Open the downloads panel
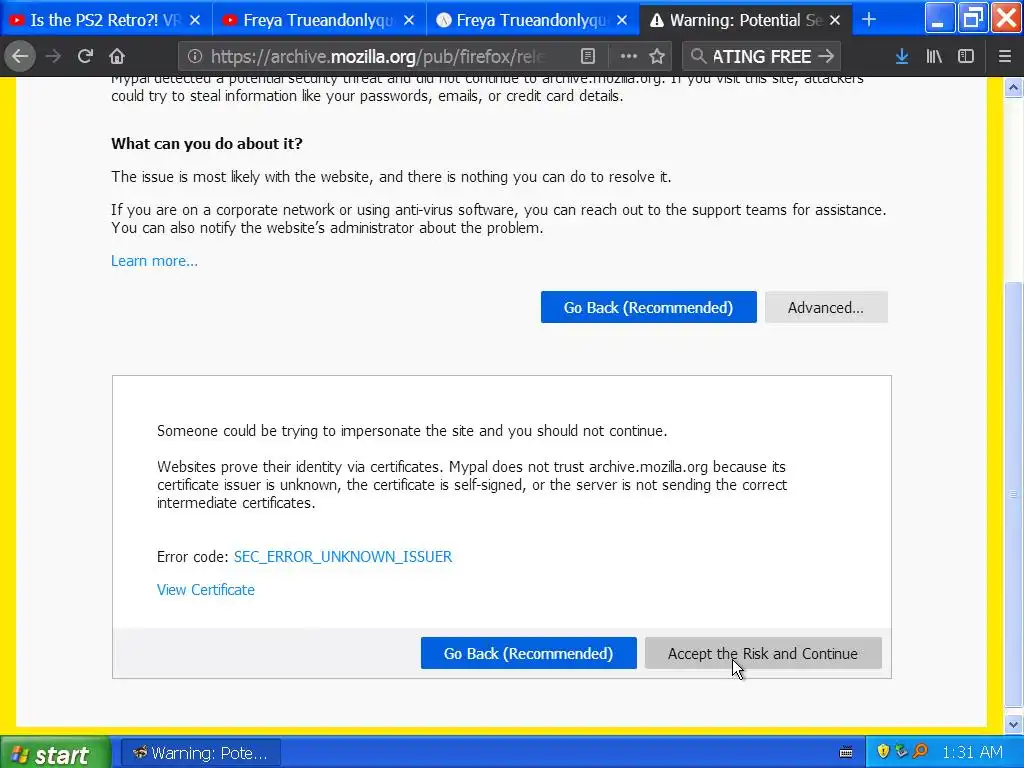 [x=902, y=56]
